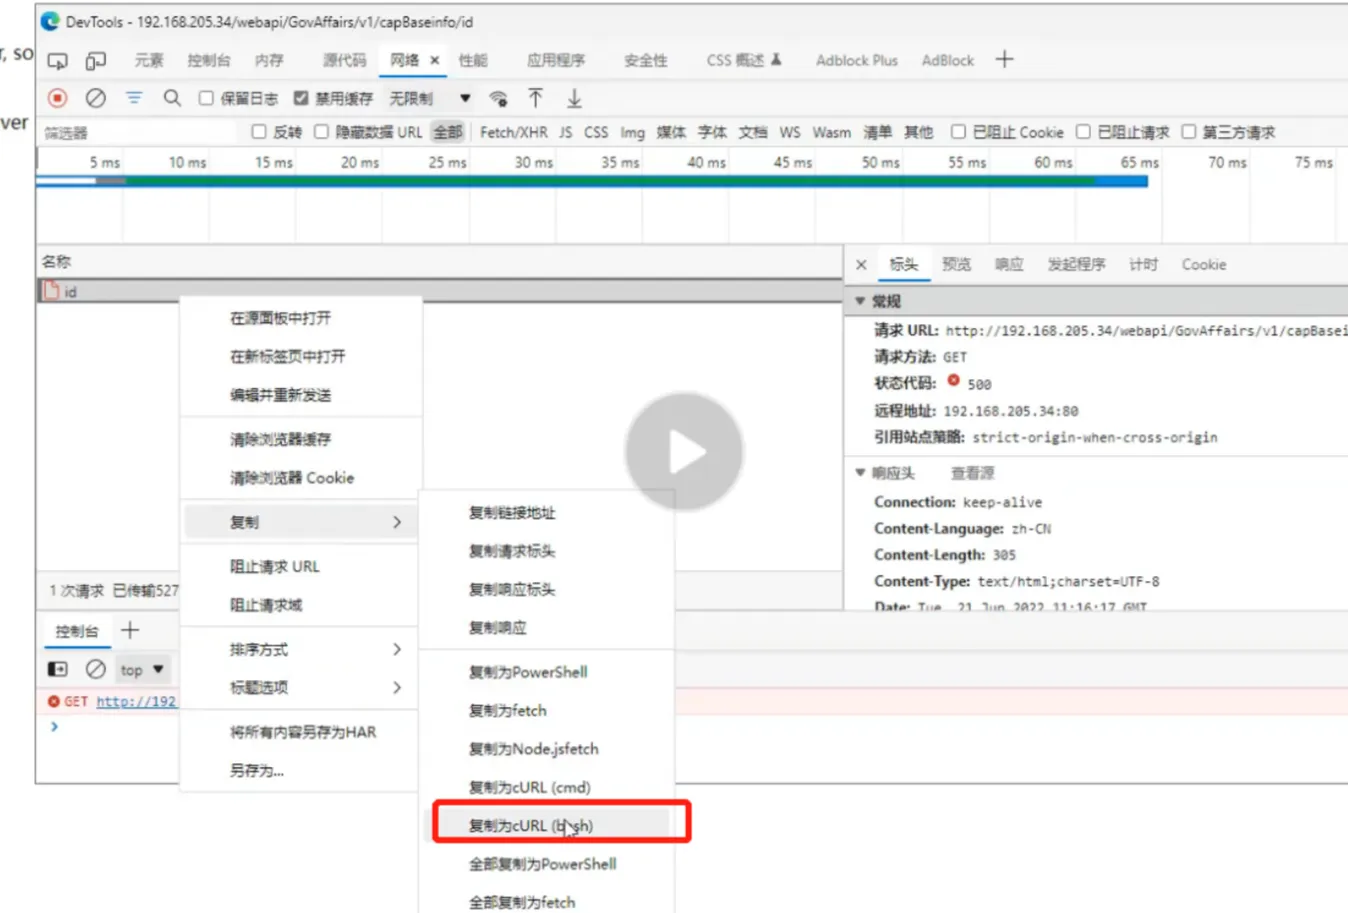Expand the copy submenu arrow
The height and width of the screenshot is (913, 1348).
(x=397, y=522)
